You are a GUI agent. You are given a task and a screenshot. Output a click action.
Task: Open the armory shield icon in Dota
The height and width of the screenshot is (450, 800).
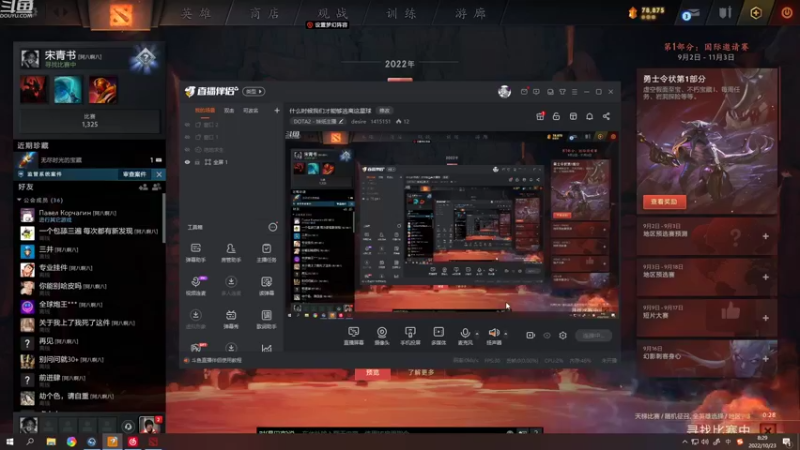pyautogui.click(x=725, y=13)
